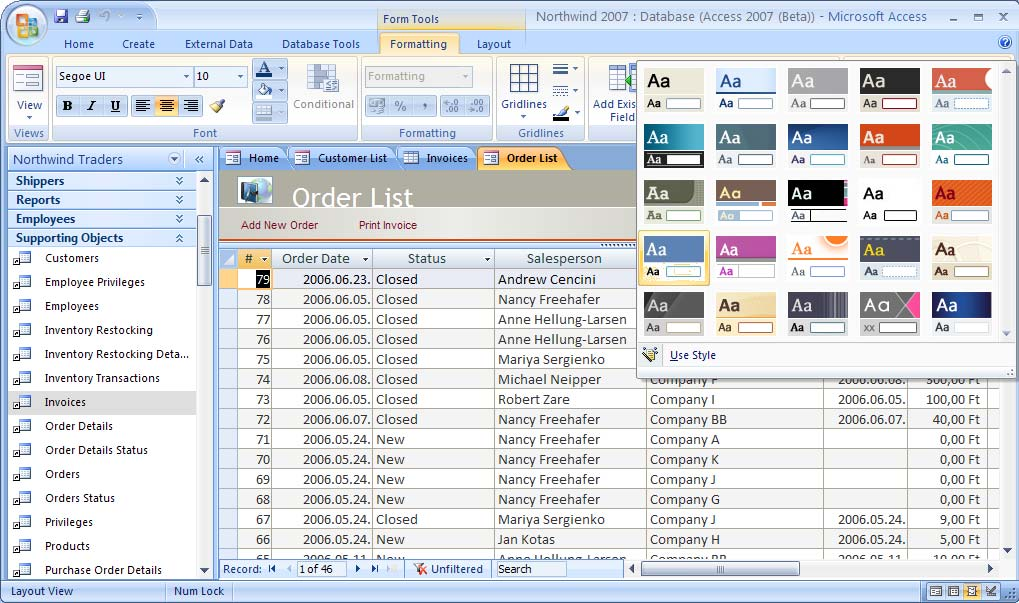Screen dimensions: 1019x603
Task: Click the Add Existing Fields icon
Action: (621, 79)
